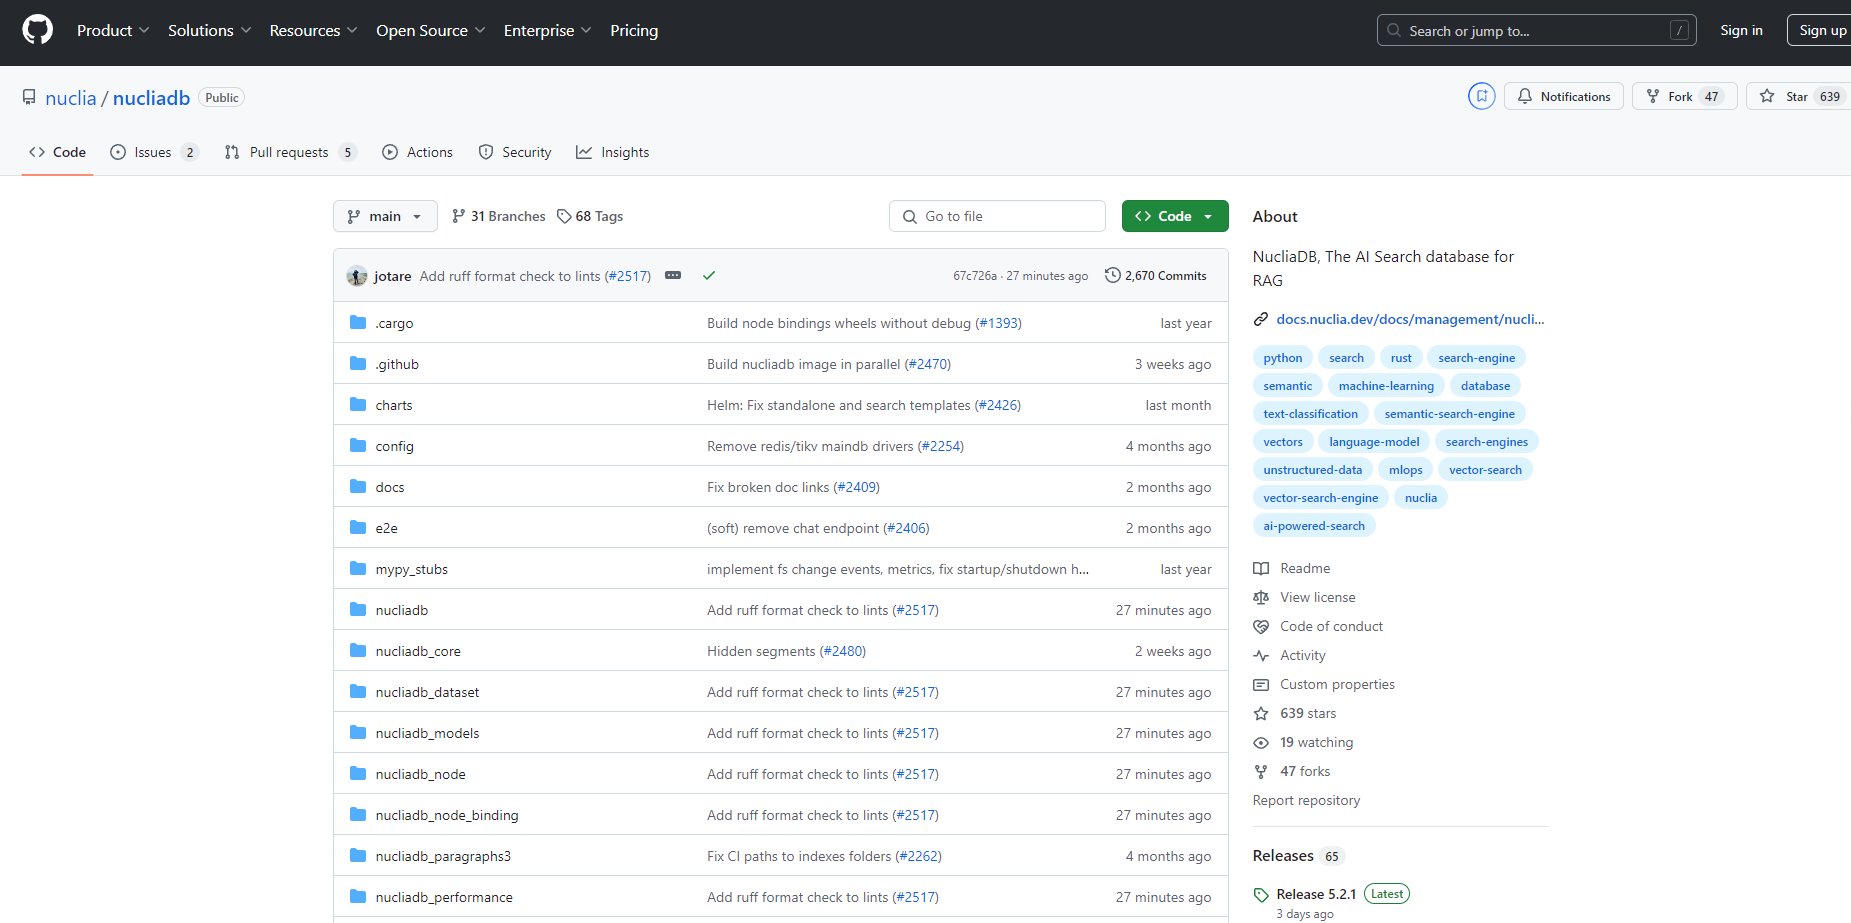Open the docs.nuclia.dev documentation link
The width and height of the screenshot is (1851, 923).
1410,319
